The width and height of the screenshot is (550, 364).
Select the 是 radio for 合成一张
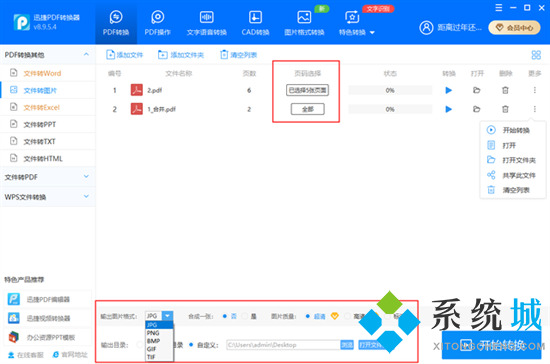(x=245, y=316)
